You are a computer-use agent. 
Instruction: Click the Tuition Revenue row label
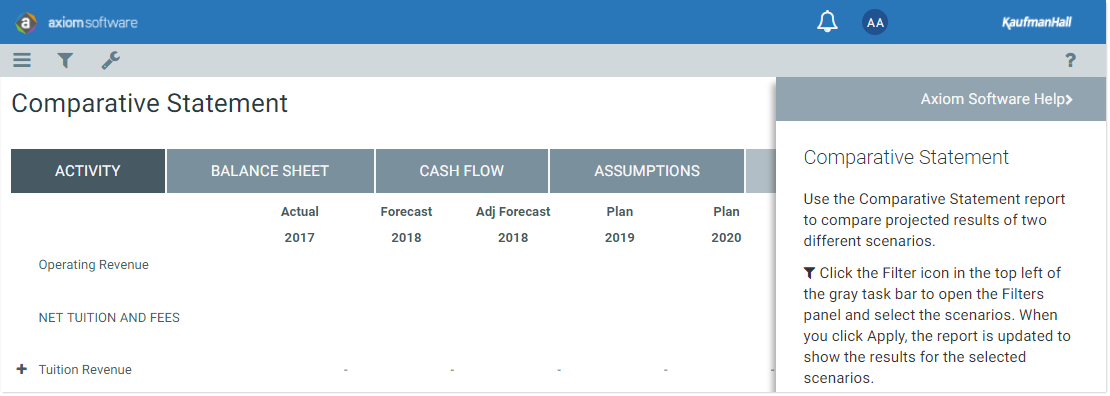85,370
